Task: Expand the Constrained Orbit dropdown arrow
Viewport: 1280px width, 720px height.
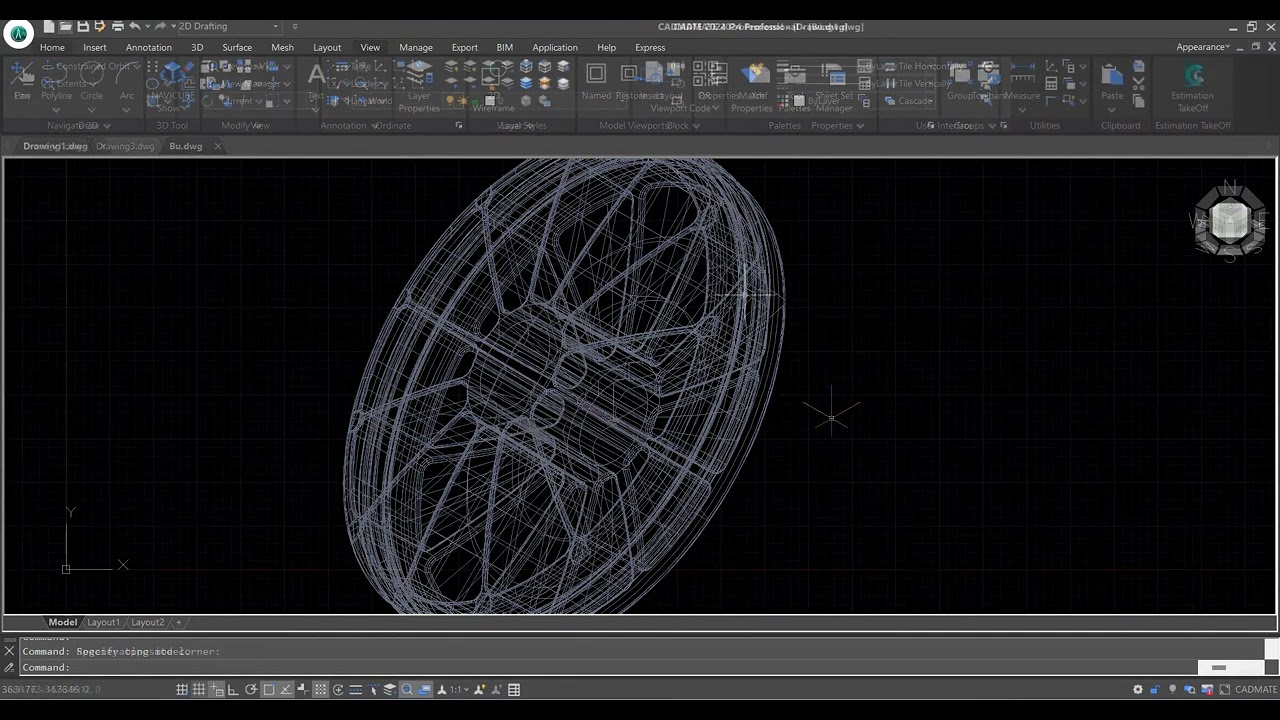Action: click(136, 67)
